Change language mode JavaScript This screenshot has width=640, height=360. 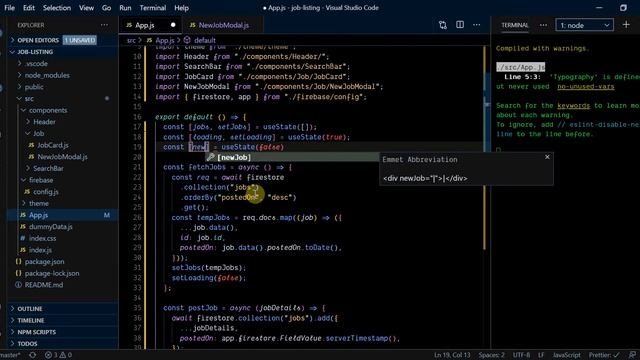(566, 355)
